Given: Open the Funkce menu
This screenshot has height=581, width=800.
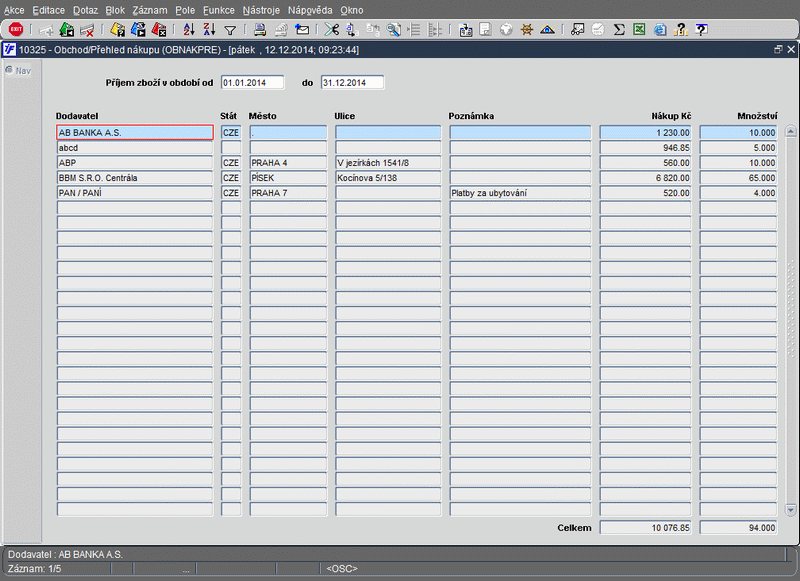Looking at the screenshot, I should [x=219, y=10].
